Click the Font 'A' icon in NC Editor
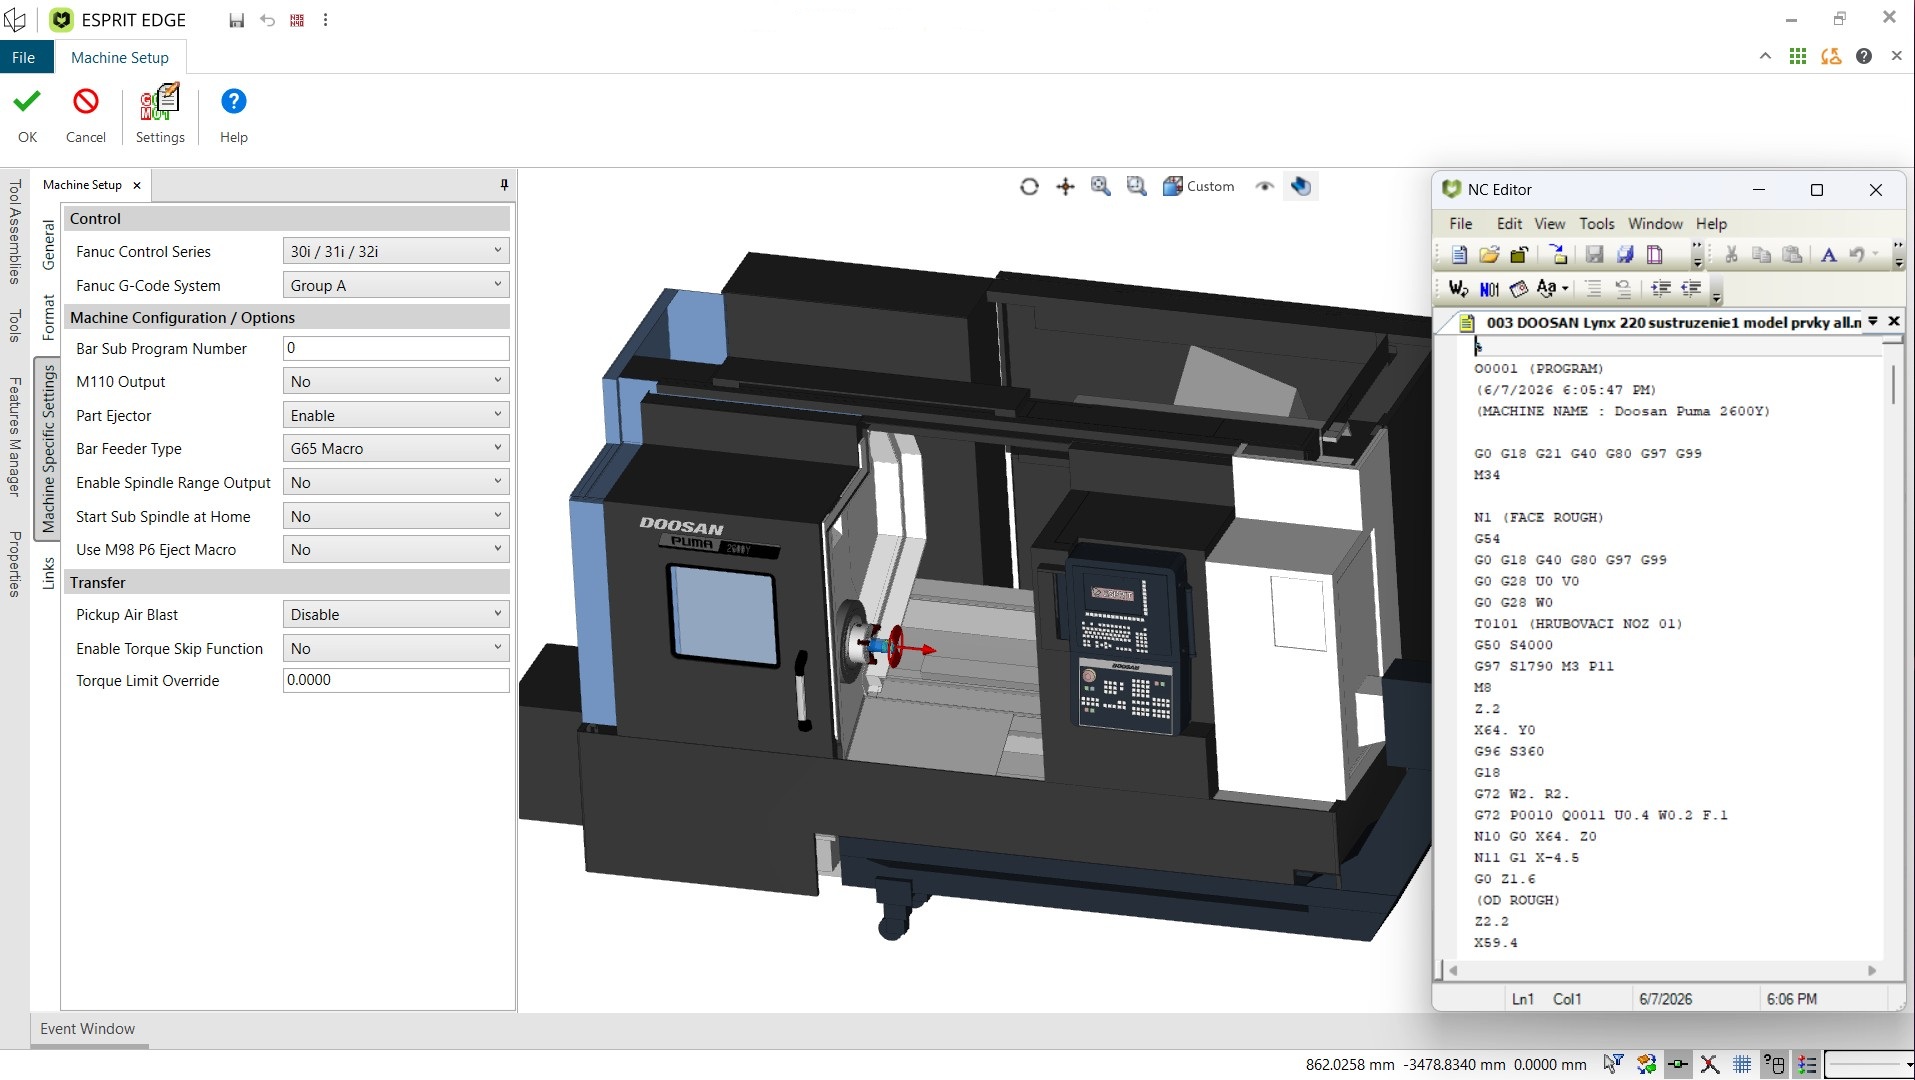The width and height of the screenshot is (1915, 1080). [1828, 255]
